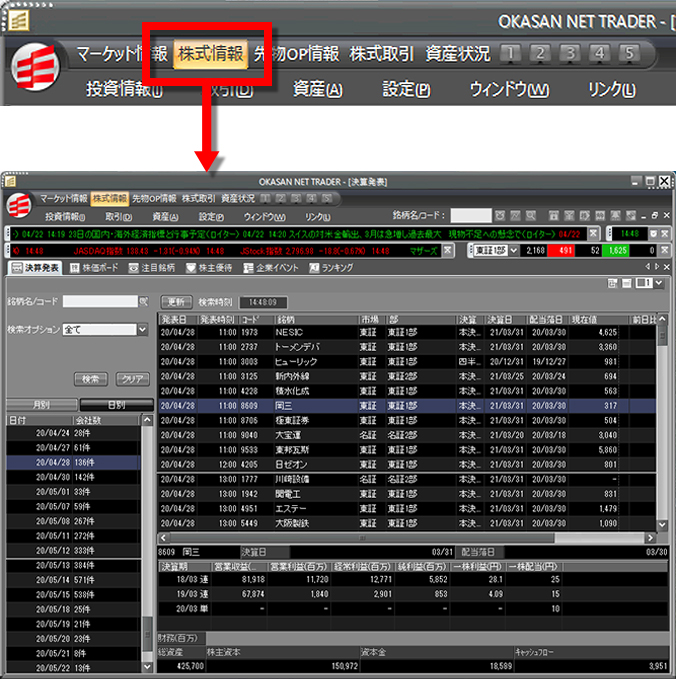
Task: Click the left panel 銘柄名/コード input field
Action: point(100,301)
